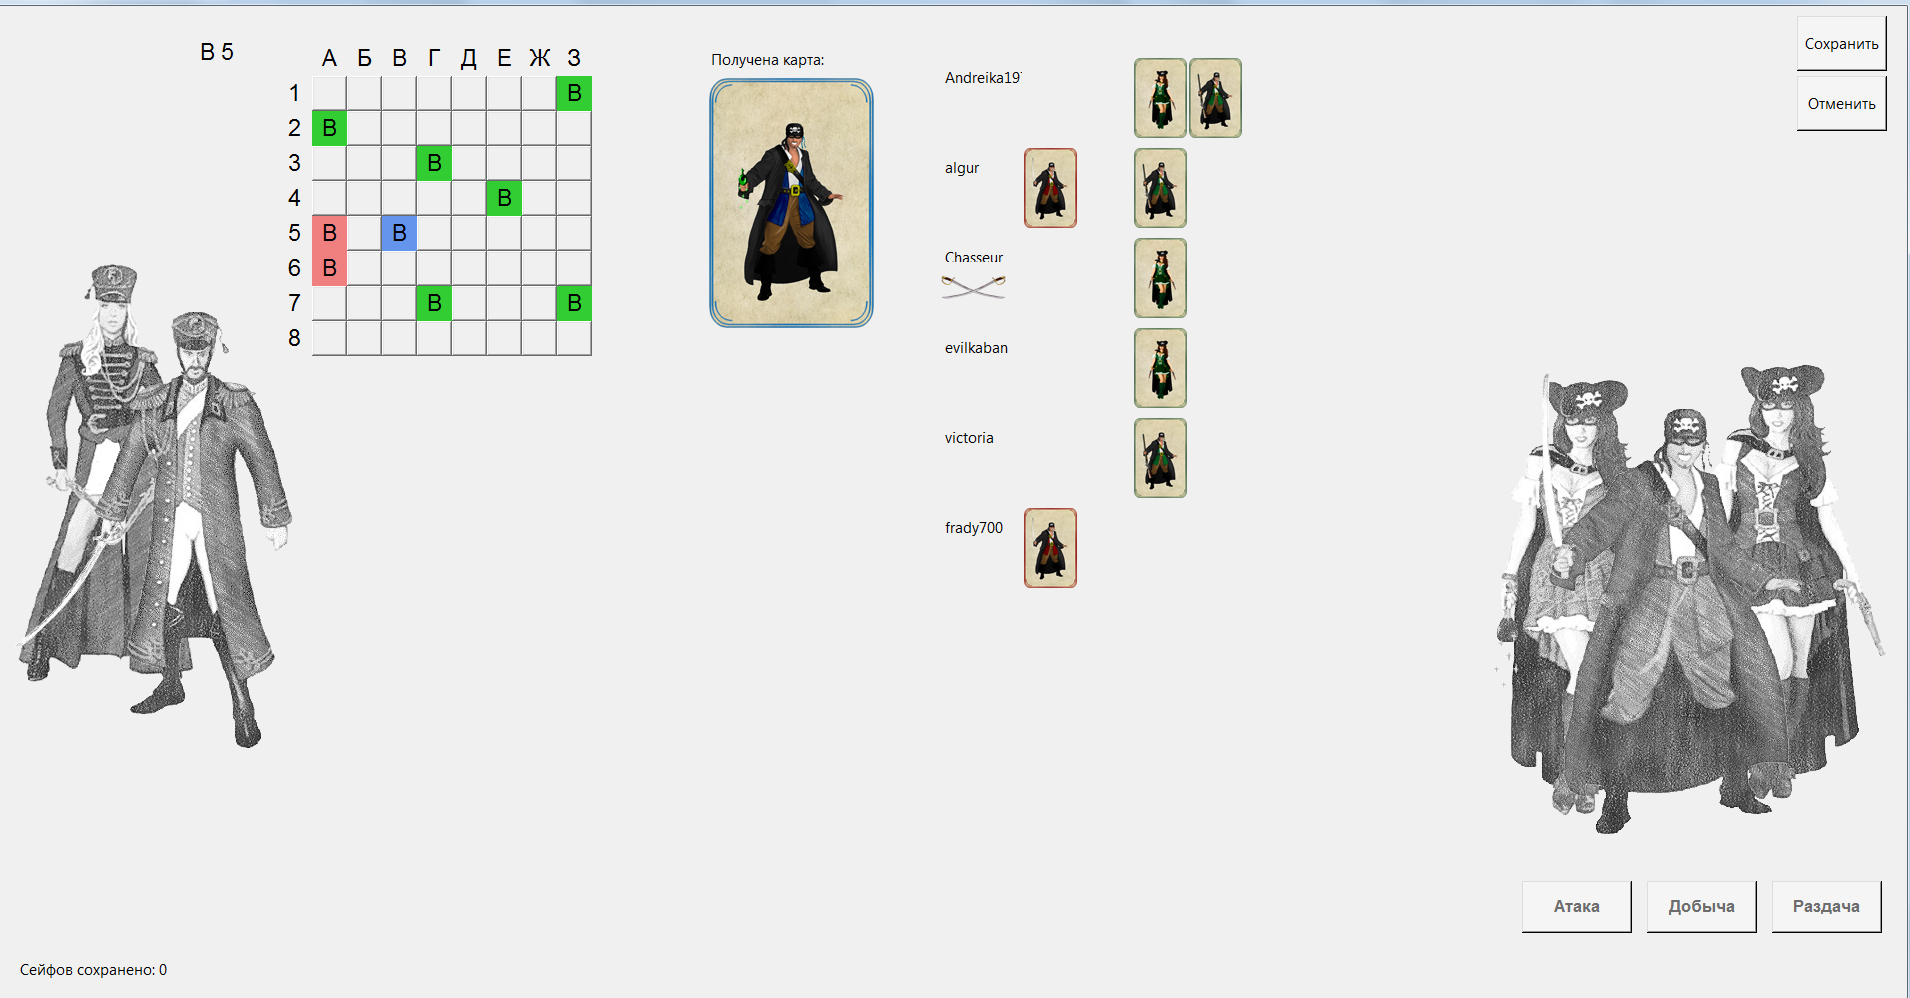Image resolution: width=1910 pixels, height=998 pixels.
Task: Select algur's red-bordered pirate card
Action: (1050, 188)
